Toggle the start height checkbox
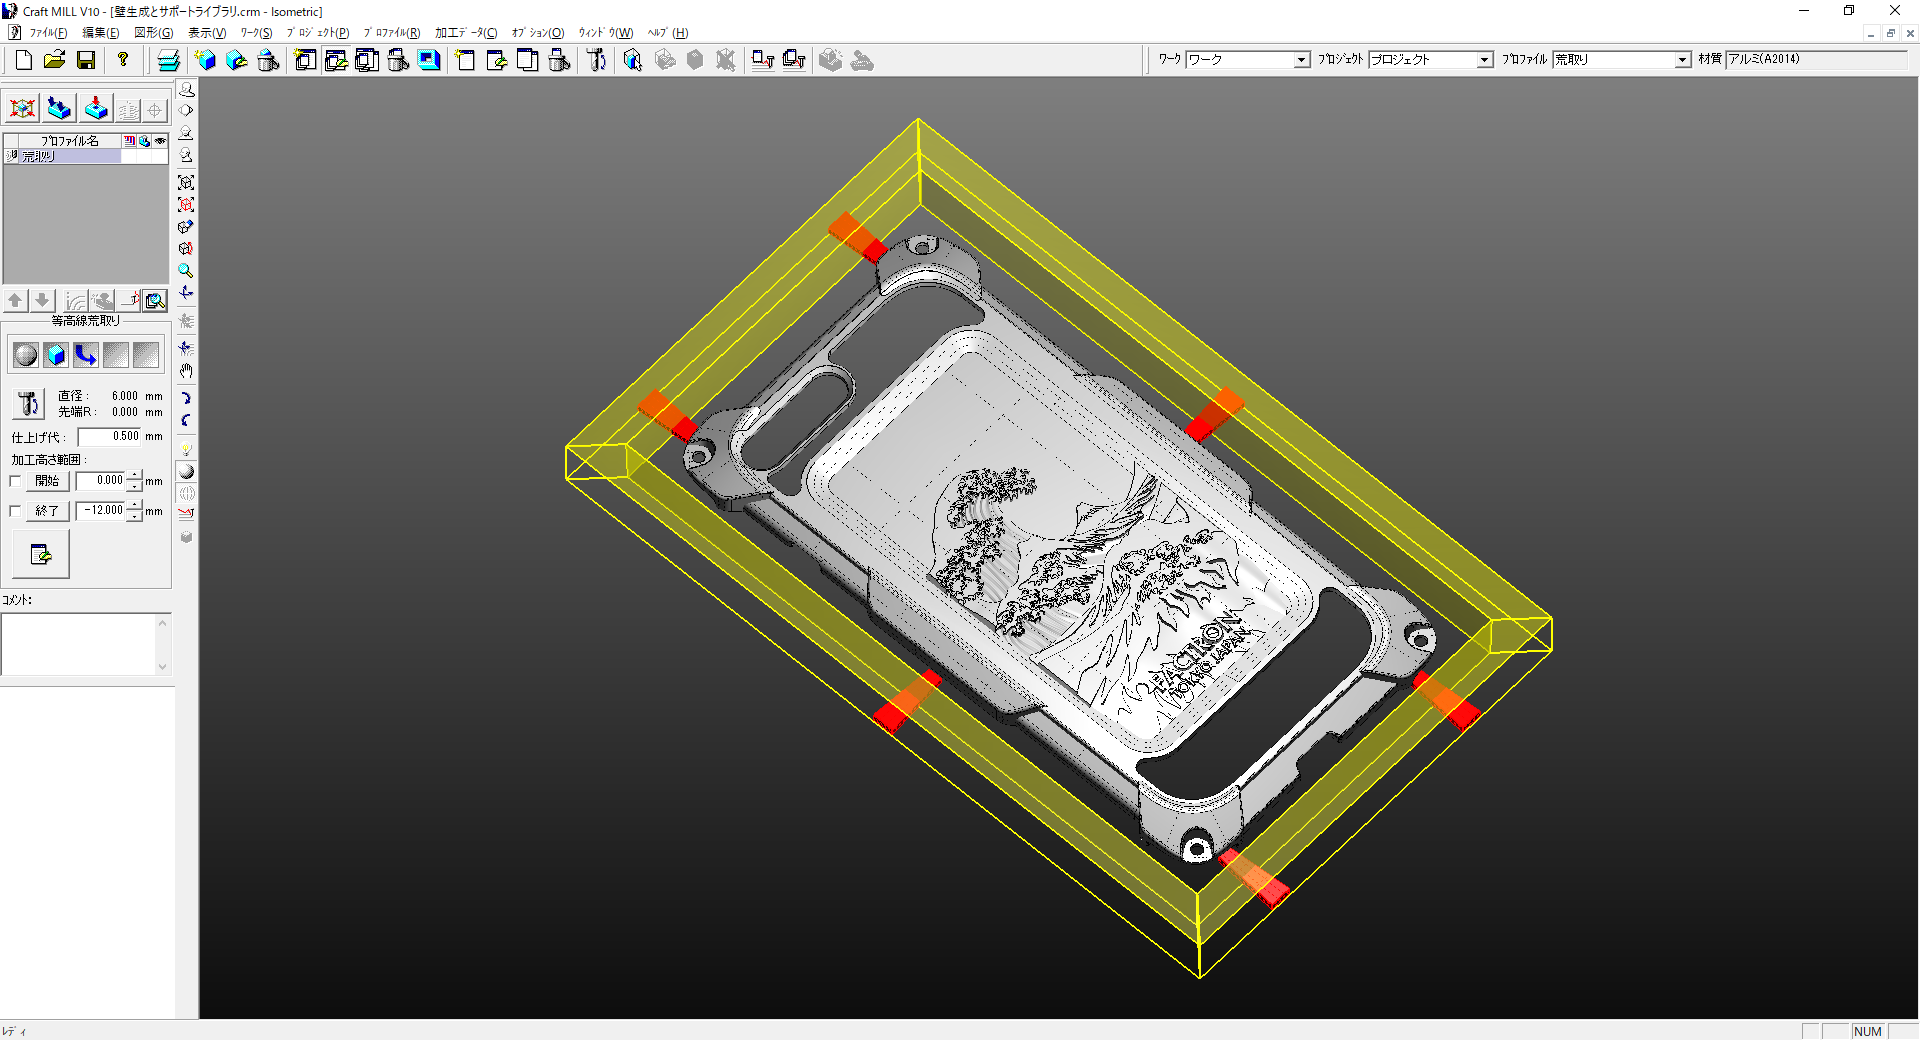 [15, 481]
